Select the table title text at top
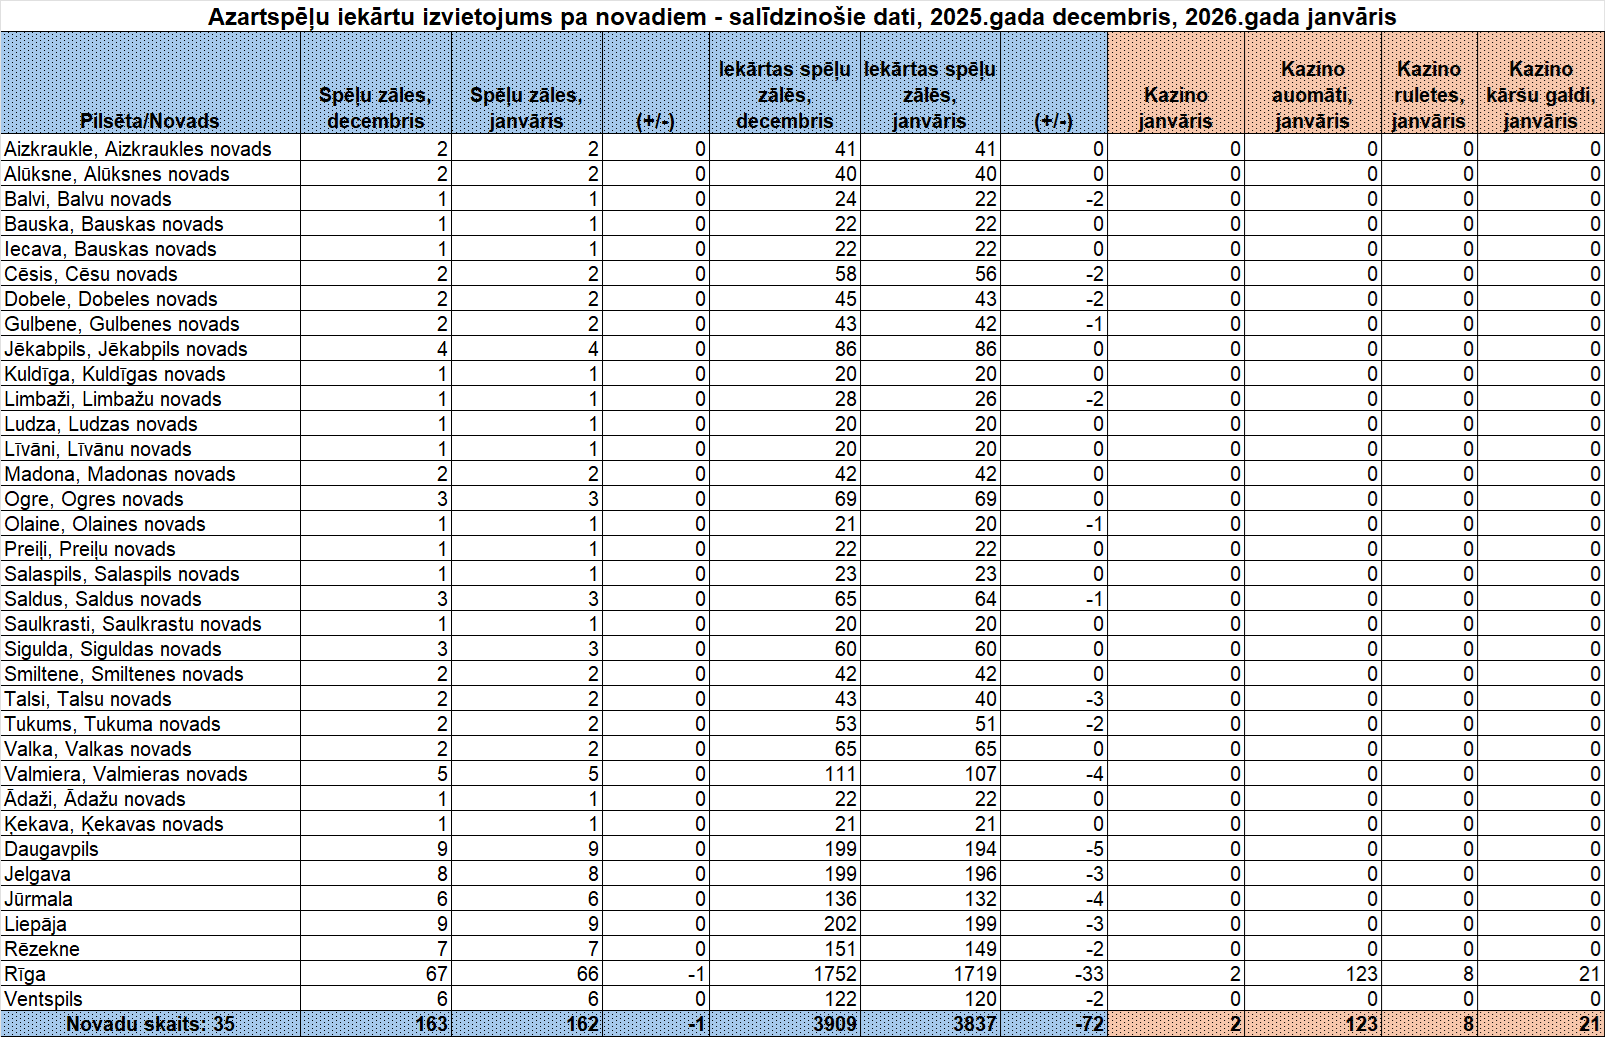The image size is (1605, 1037). 802,17
